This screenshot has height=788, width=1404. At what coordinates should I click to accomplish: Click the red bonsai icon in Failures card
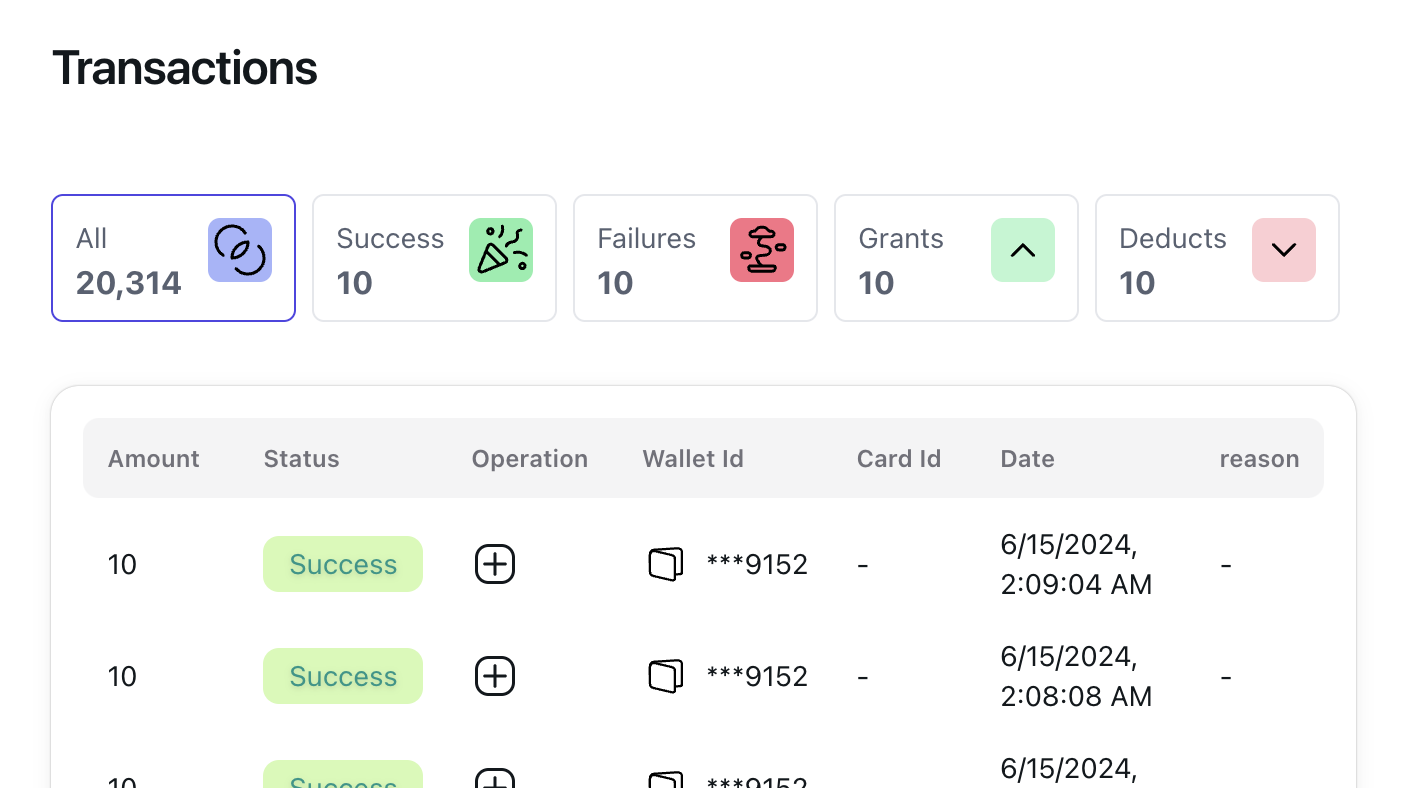click(762, 250)
